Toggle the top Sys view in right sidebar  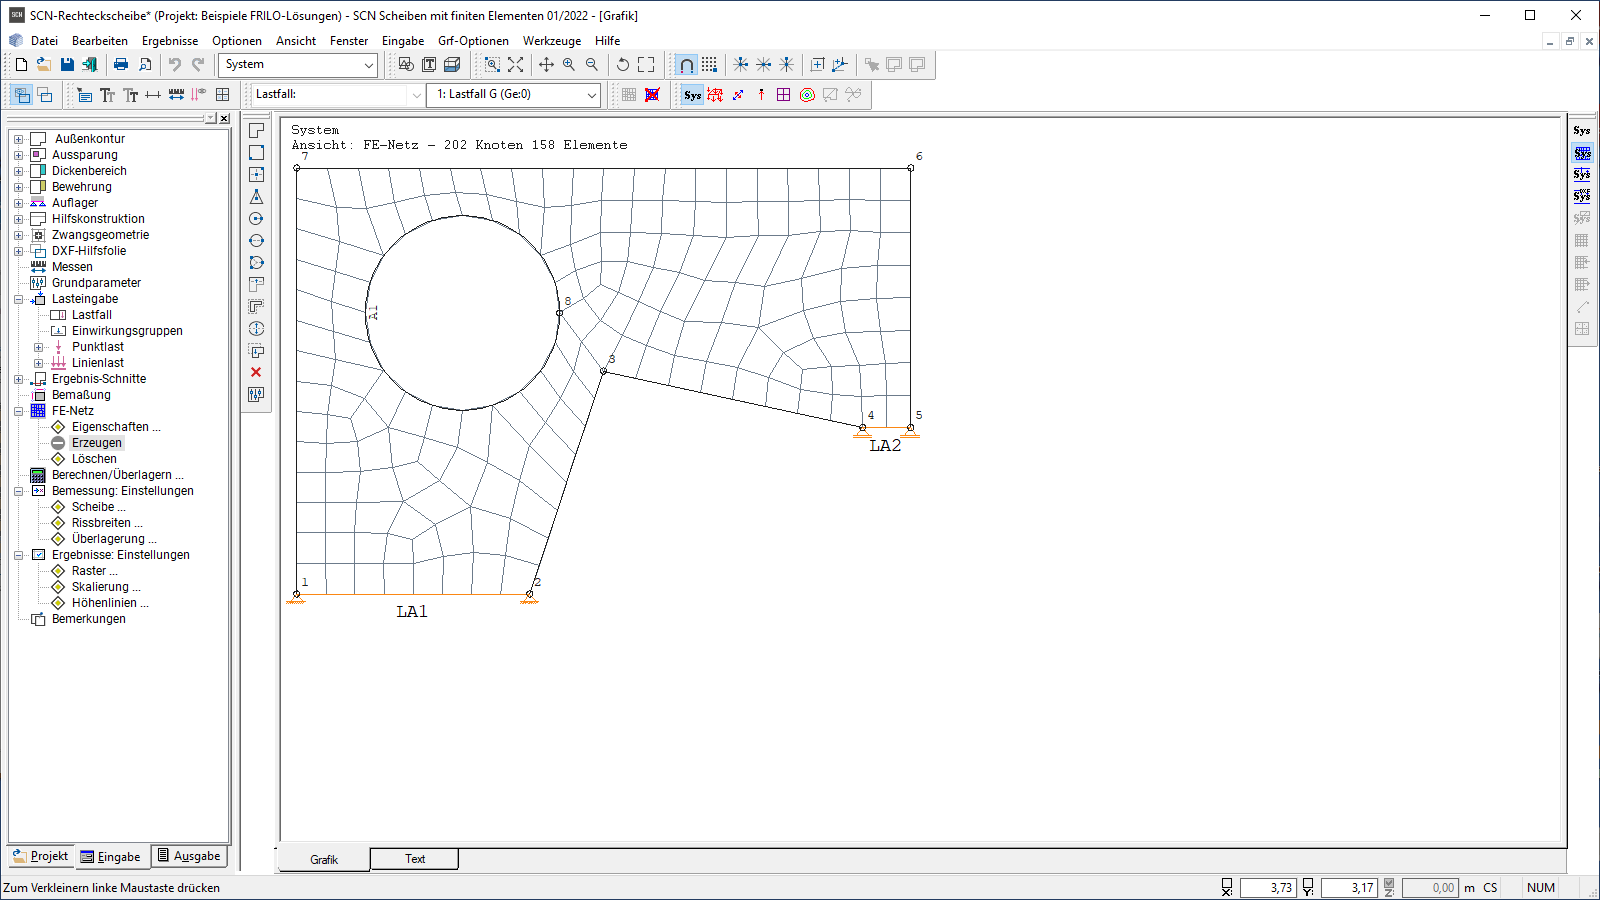[x=1582, y=131]
